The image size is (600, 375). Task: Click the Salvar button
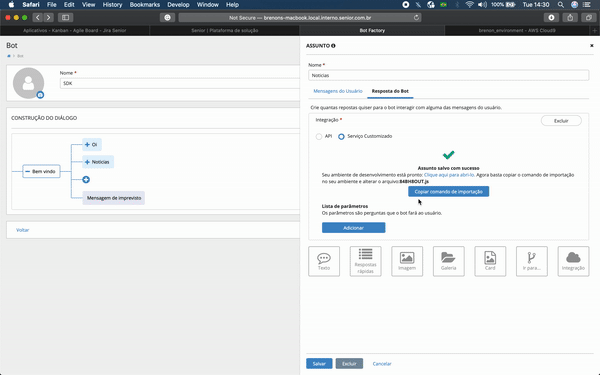tap(319, 364)
